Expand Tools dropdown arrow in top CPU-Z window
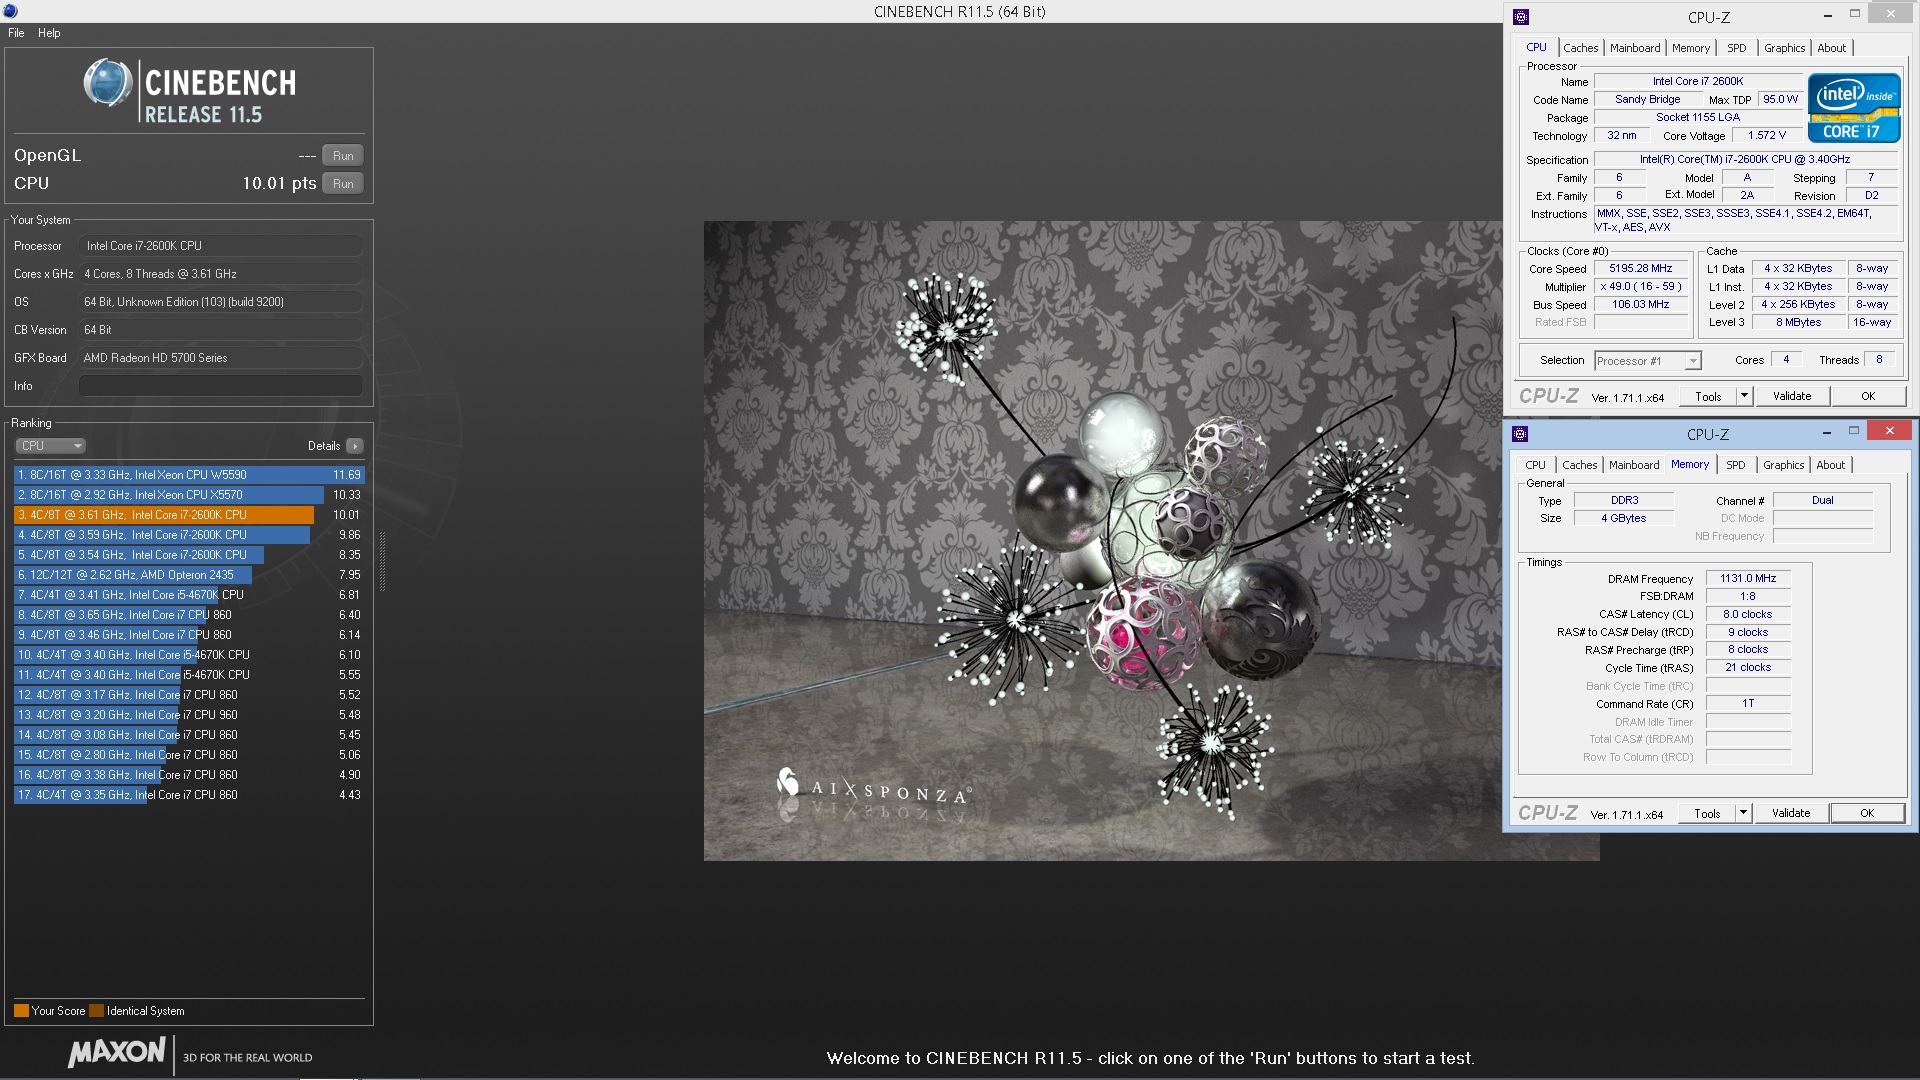1920x1080 pixels. click(1744, 396)
